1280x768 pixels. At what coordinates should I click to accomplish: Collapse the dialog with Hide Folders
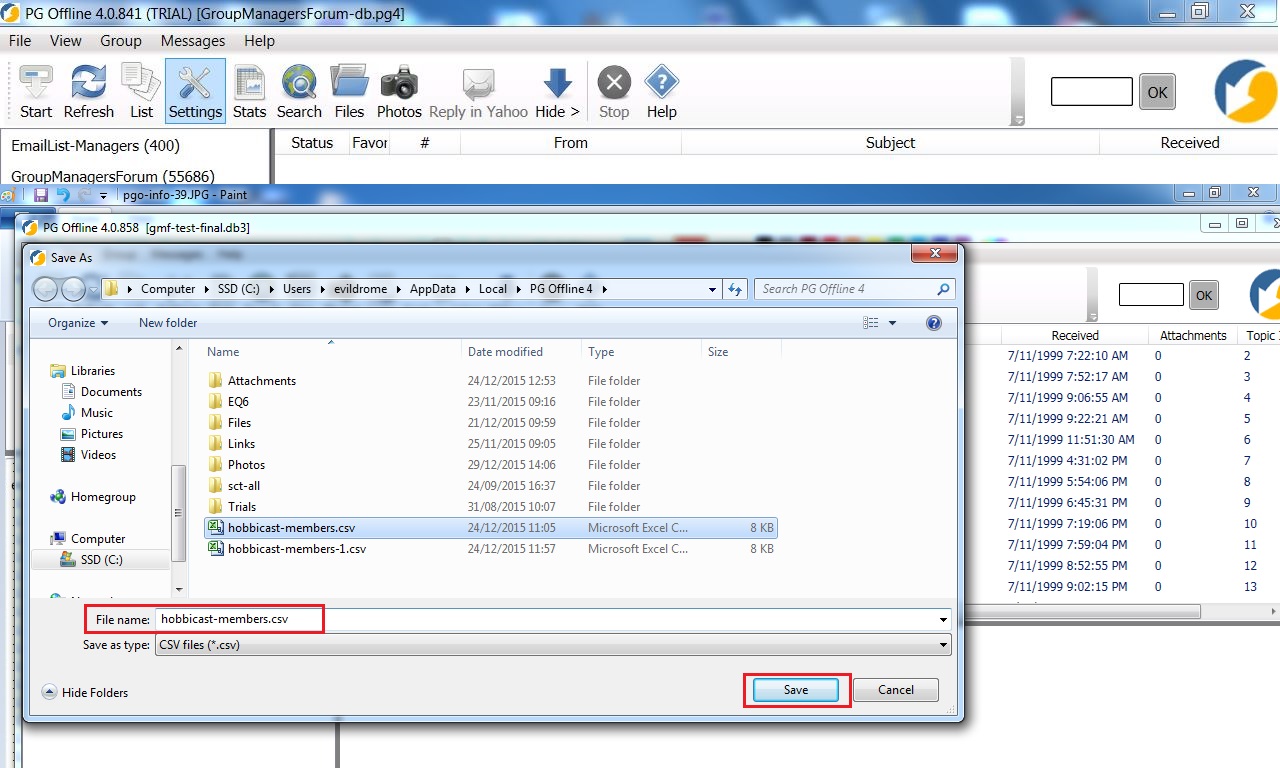point(85,692)
